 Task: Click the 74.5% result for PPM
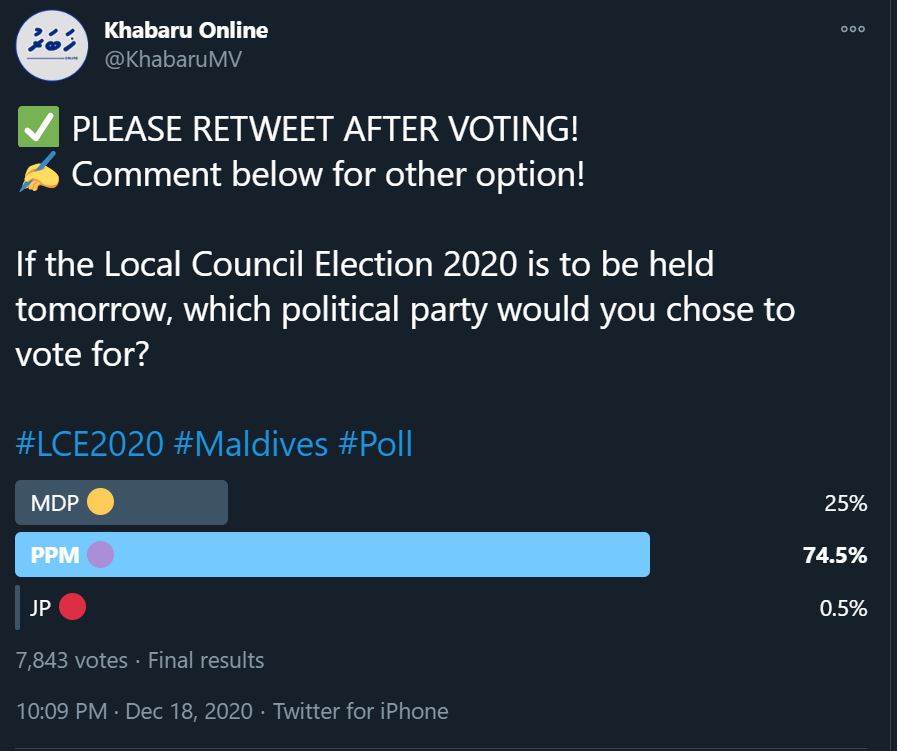point(834,555)
